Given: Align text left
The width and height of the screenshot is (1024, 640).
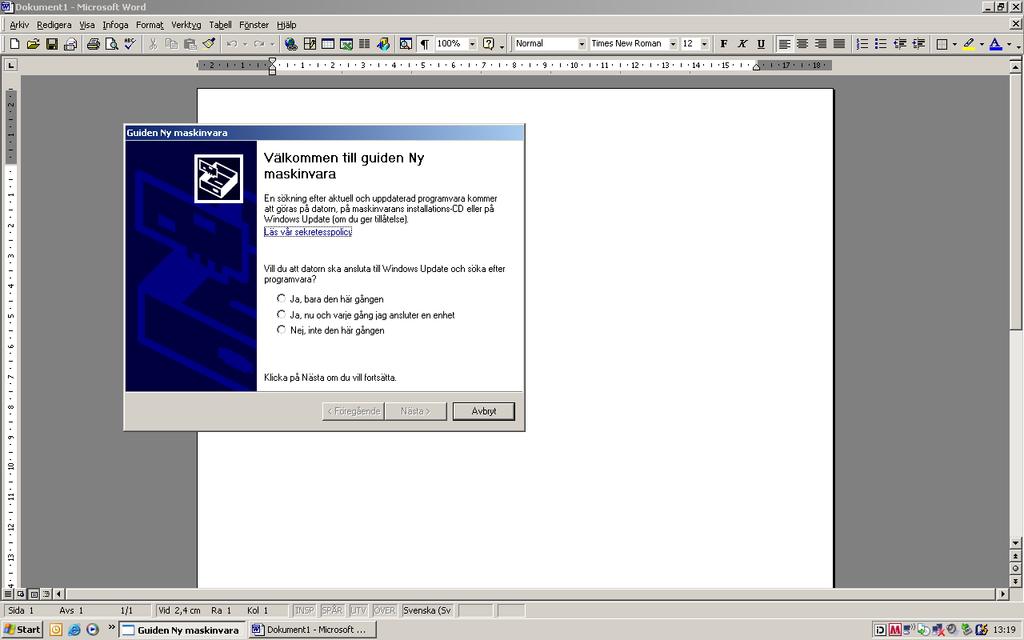Looking at the screenshot, I should pyautogui.click(x=784, y=44).
